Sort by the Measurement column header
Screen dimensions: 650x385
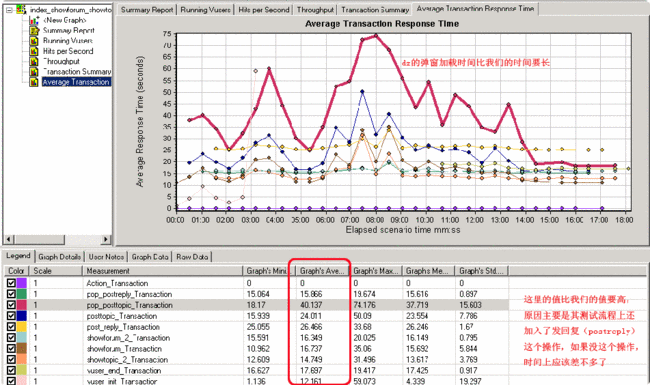tap(162, 271)
